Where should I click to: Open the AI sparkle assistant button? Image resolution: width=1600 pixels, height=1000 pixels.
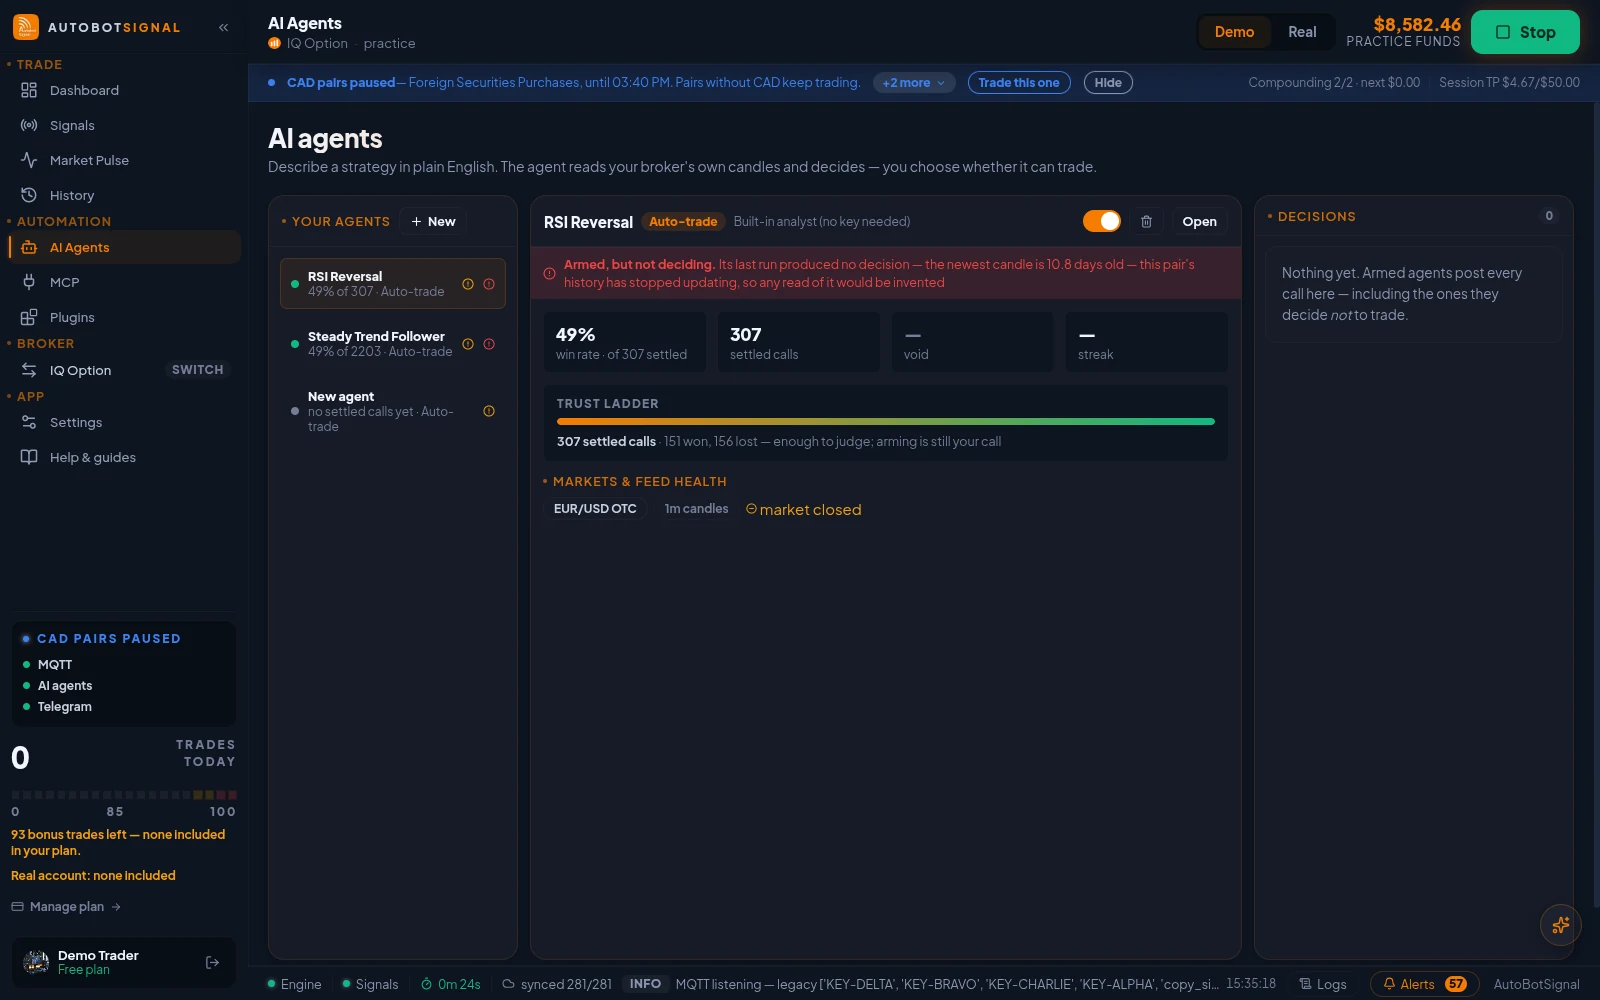(1560, 925)
